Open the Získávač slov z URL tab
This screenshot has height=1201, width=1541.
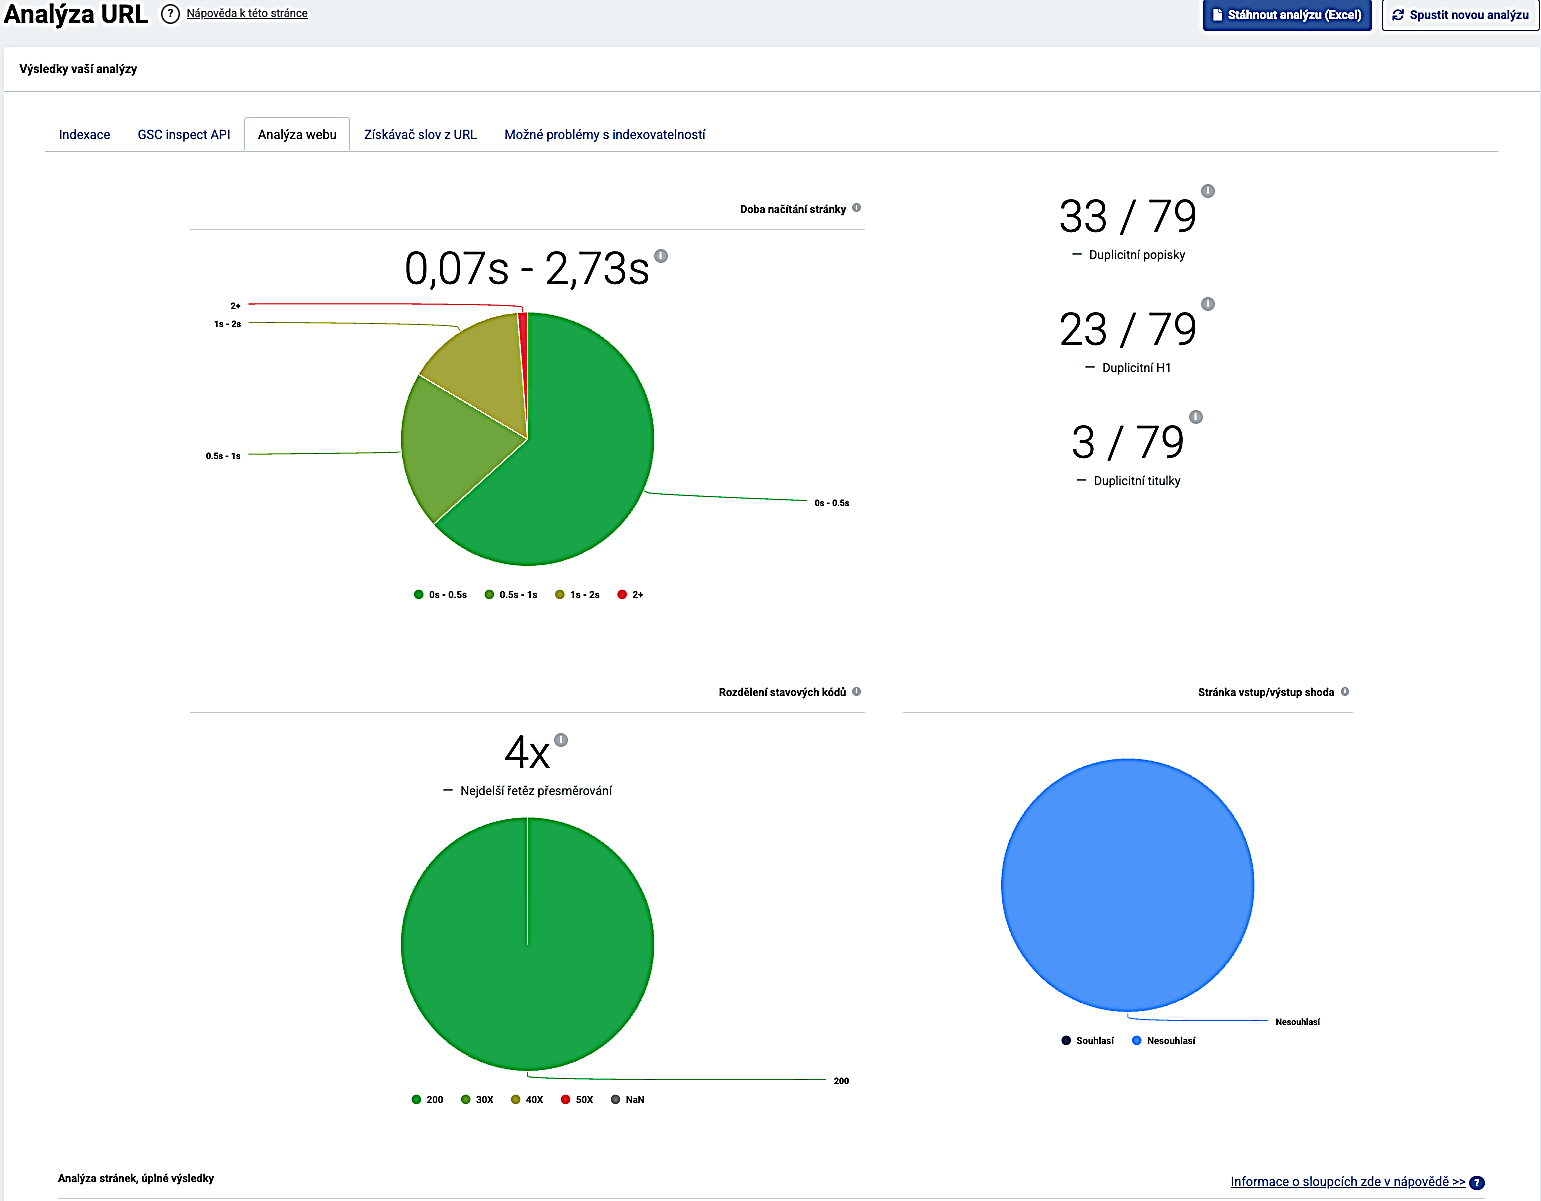[420, 134]
